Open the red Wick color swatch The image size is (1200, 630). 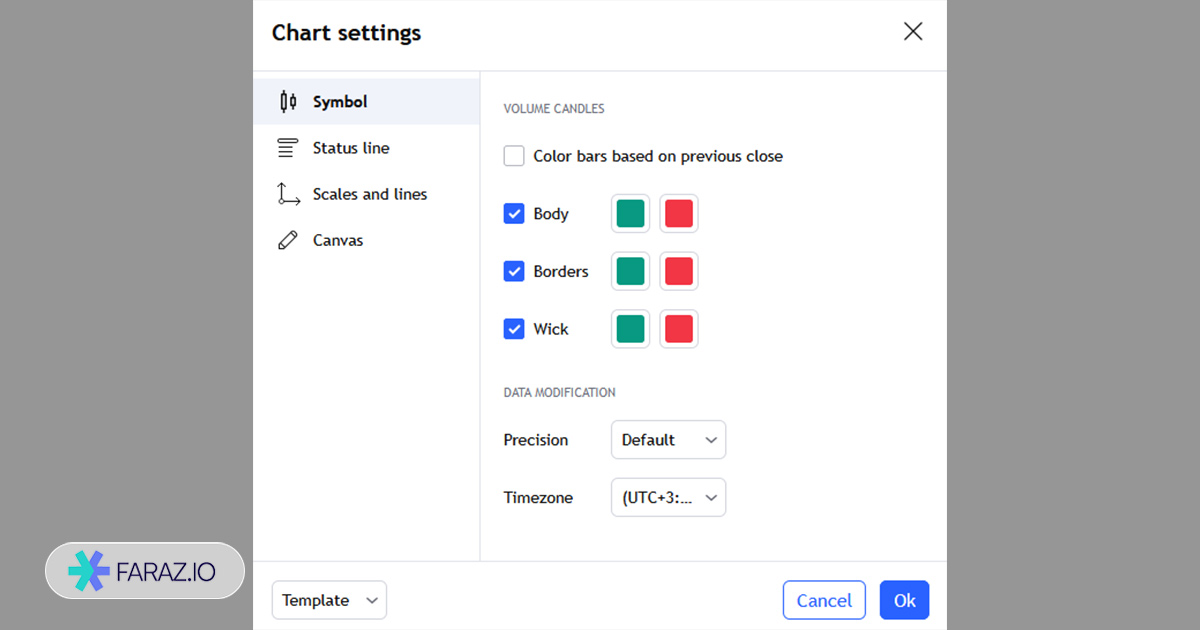(679, 329)
